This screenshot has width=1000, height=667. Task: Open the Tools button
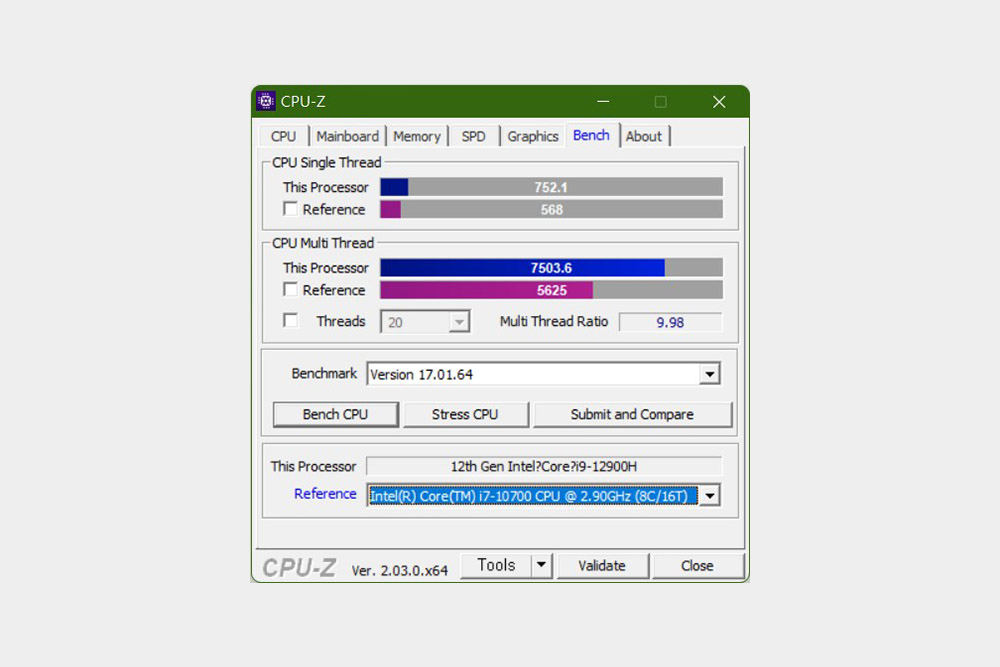(x=496, y=565)
